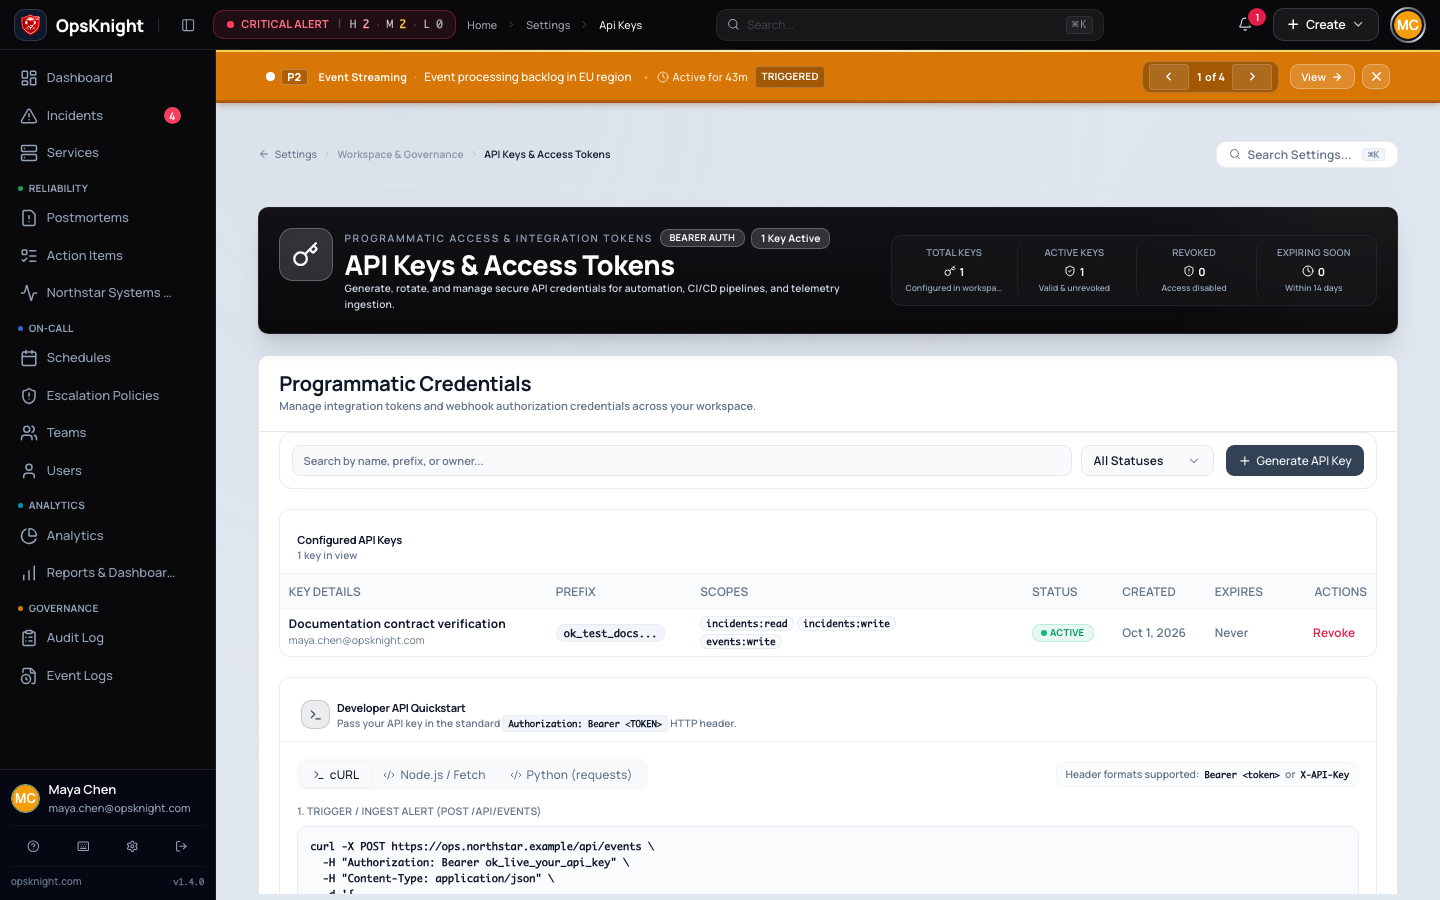Open the Critical Alert indicator

coord(334,24)
